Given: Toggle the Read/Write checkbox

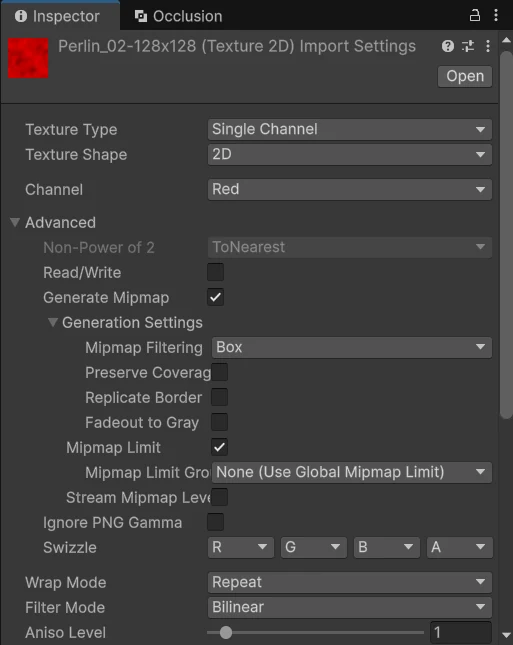Looking at the screenshot, I should pyautogui.click(x=216, y=272).
